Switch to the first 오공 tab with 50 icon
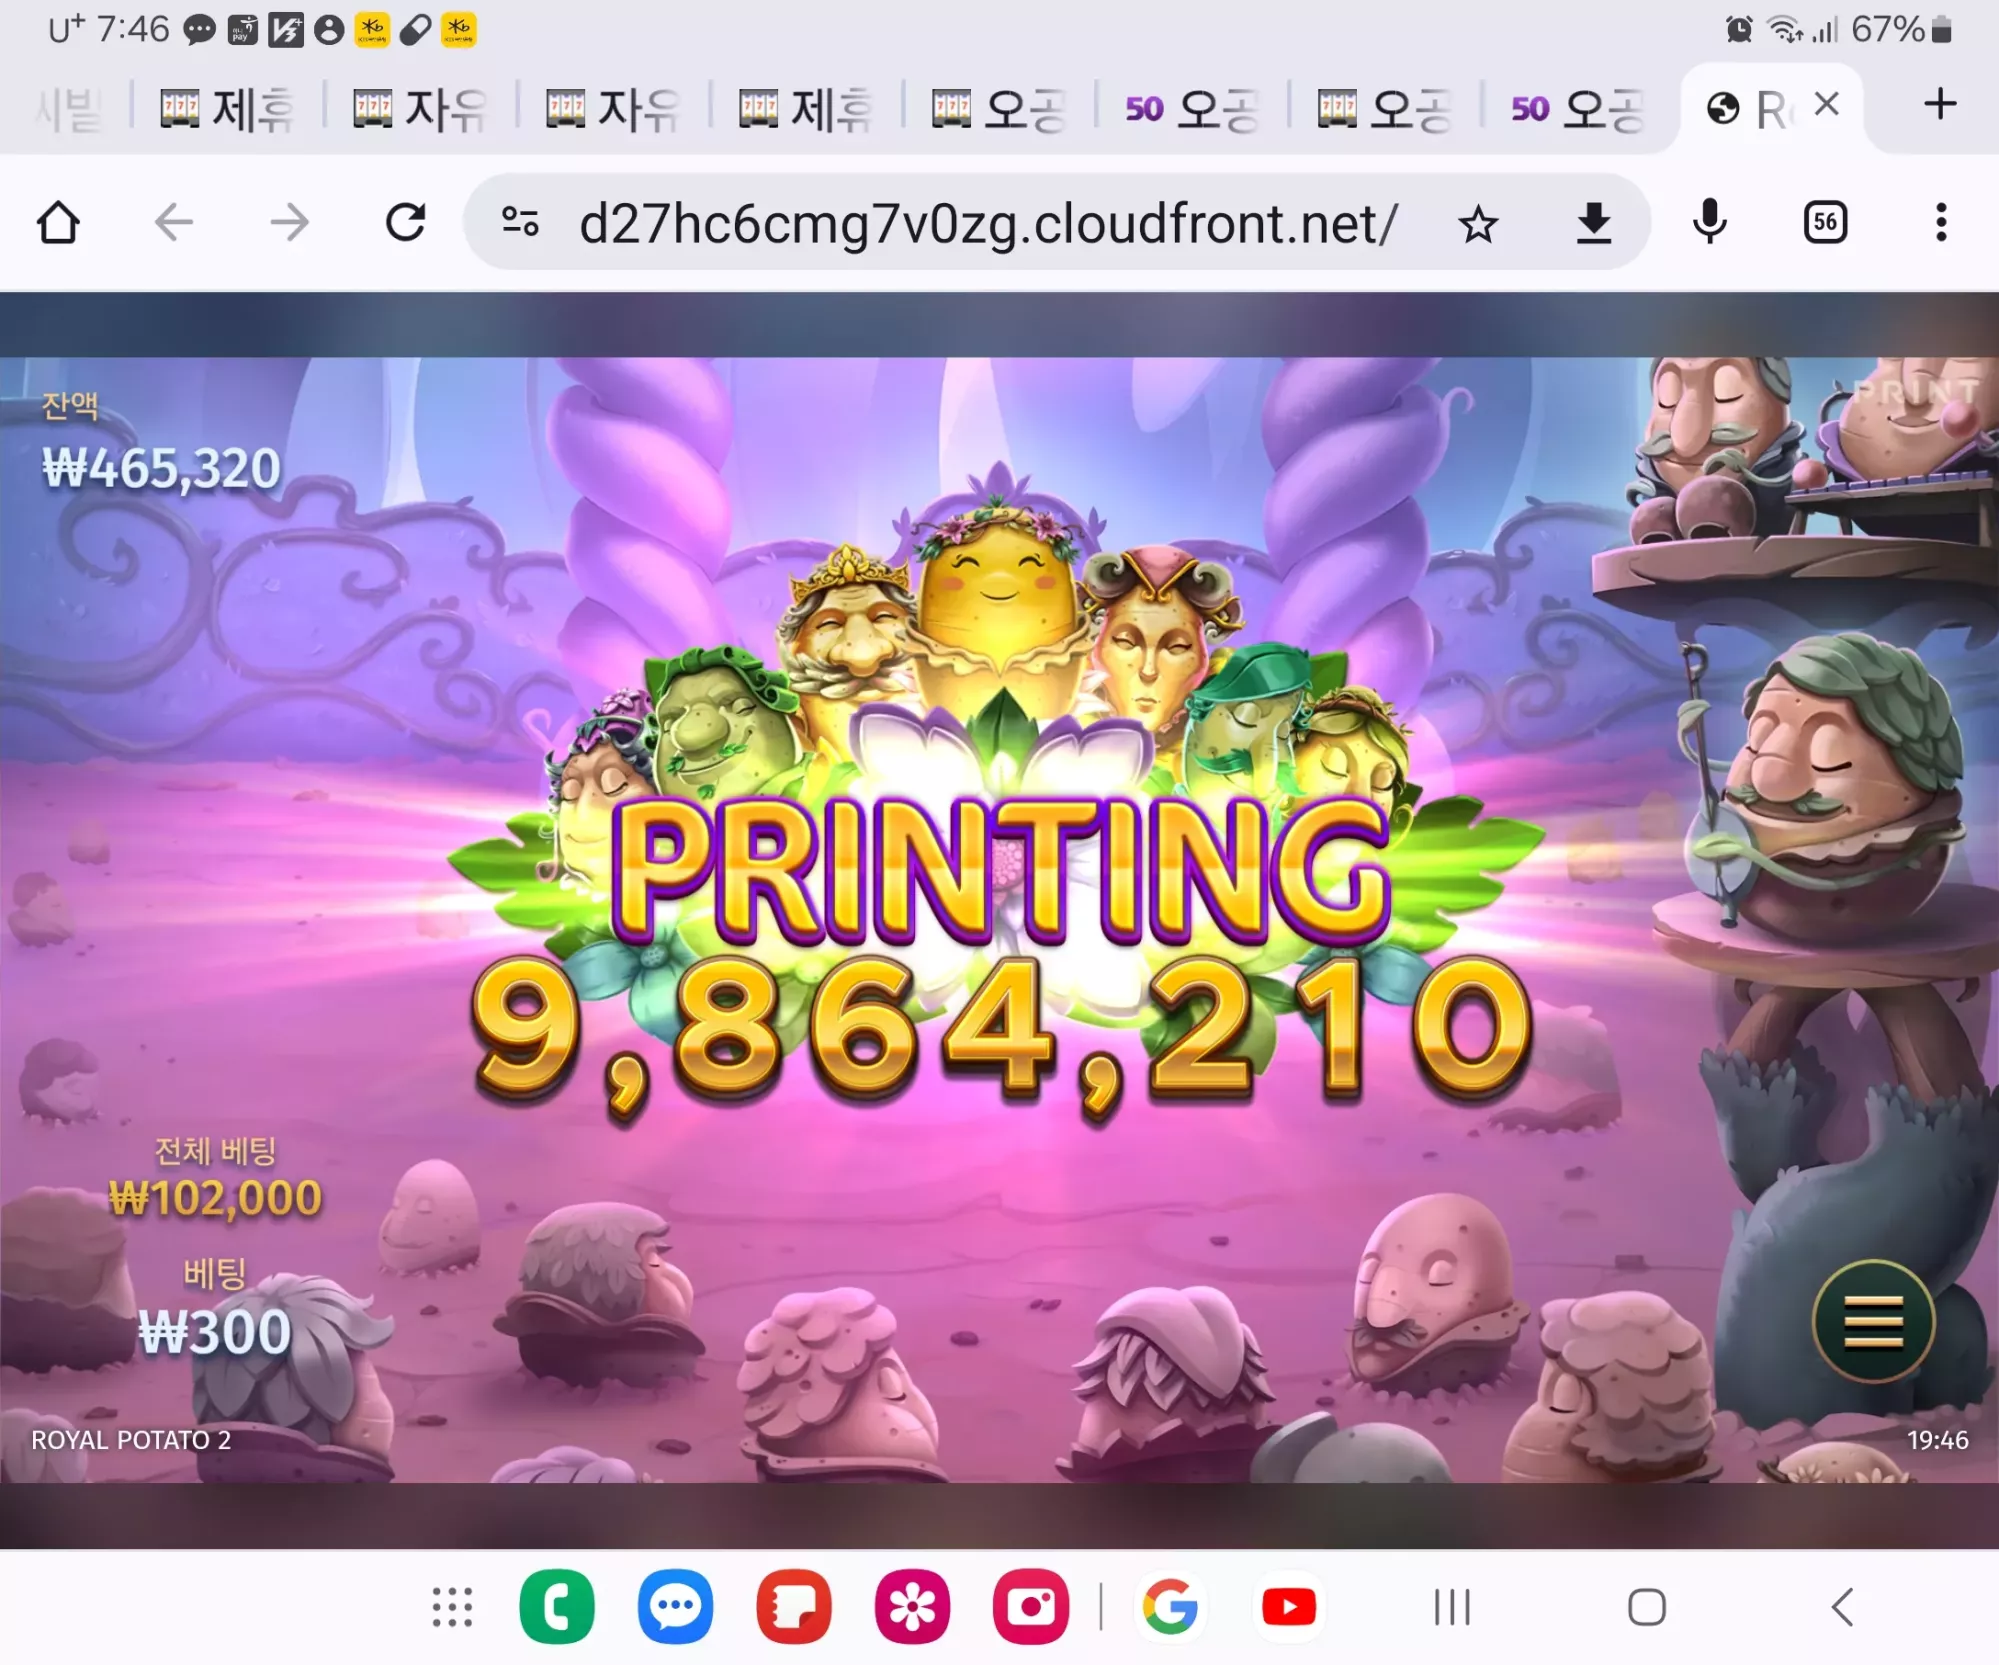Viewport: 1999px width, 1665px height. coord(1193,109)
